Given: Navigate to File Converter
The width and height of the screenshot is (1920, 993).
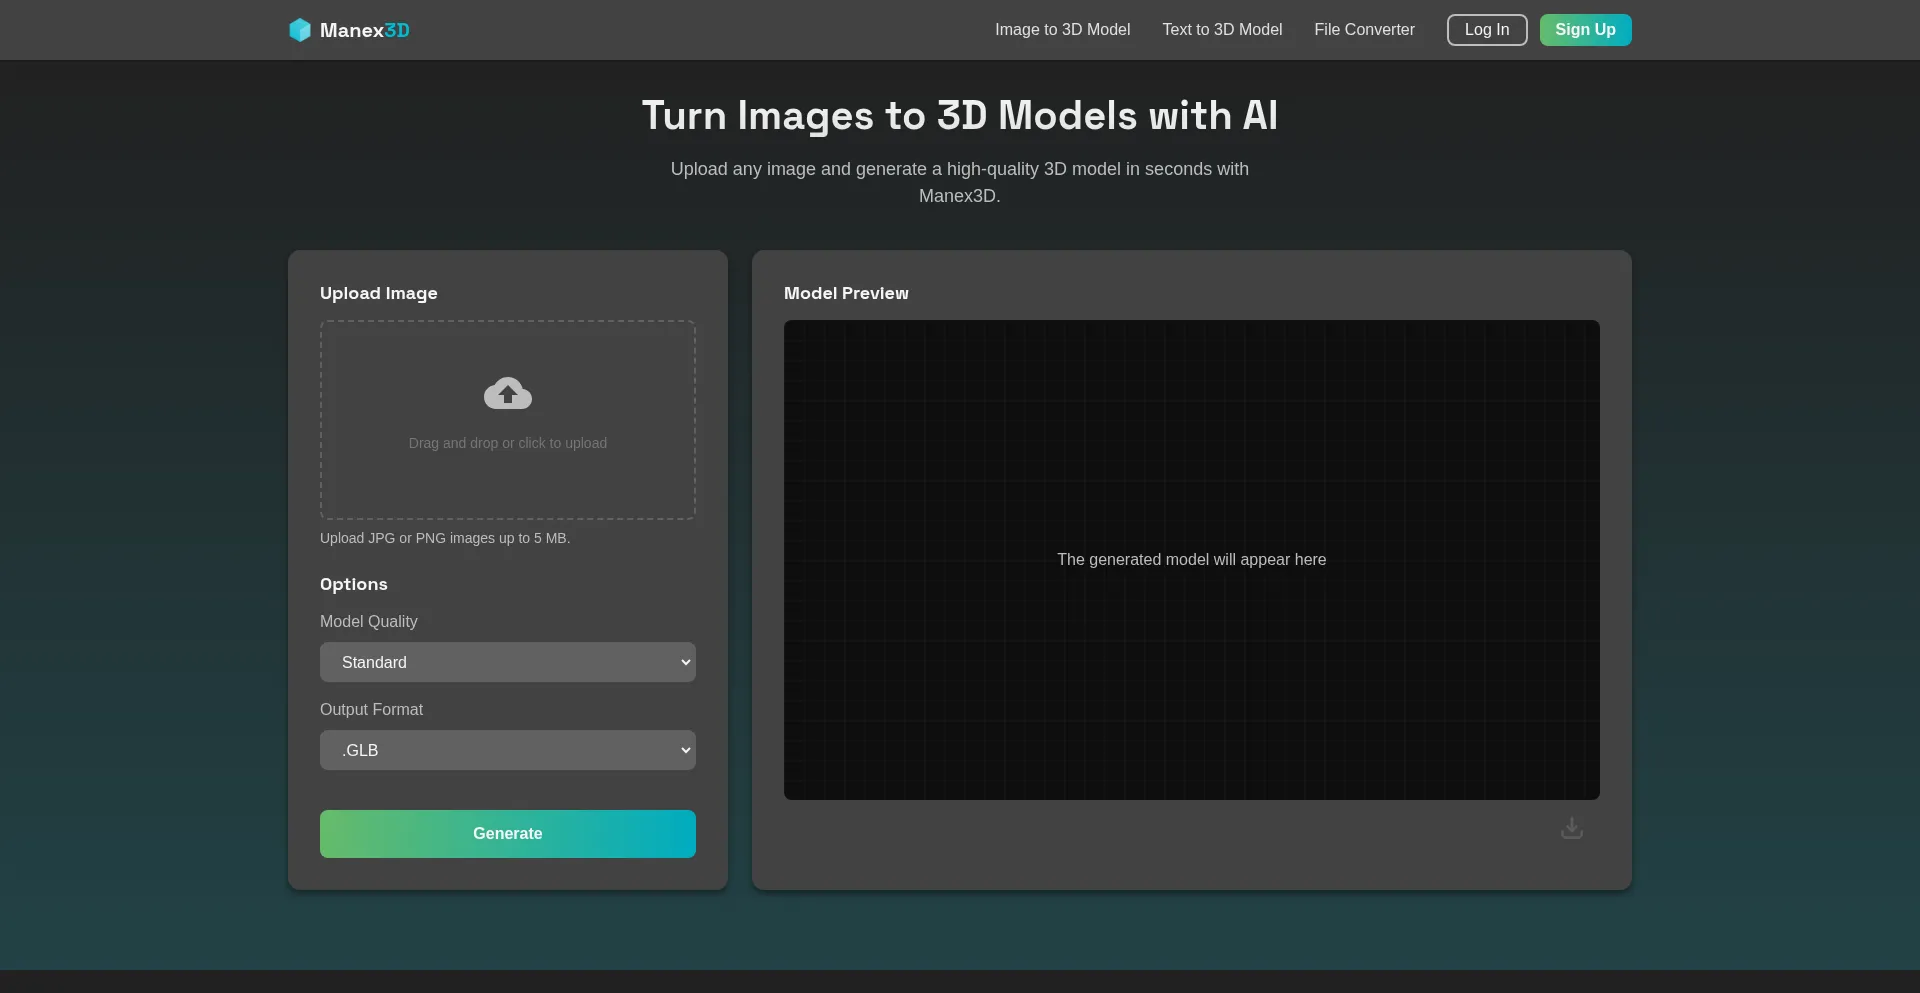Looking at the screenshot, I should click(x=1364, y=30).
